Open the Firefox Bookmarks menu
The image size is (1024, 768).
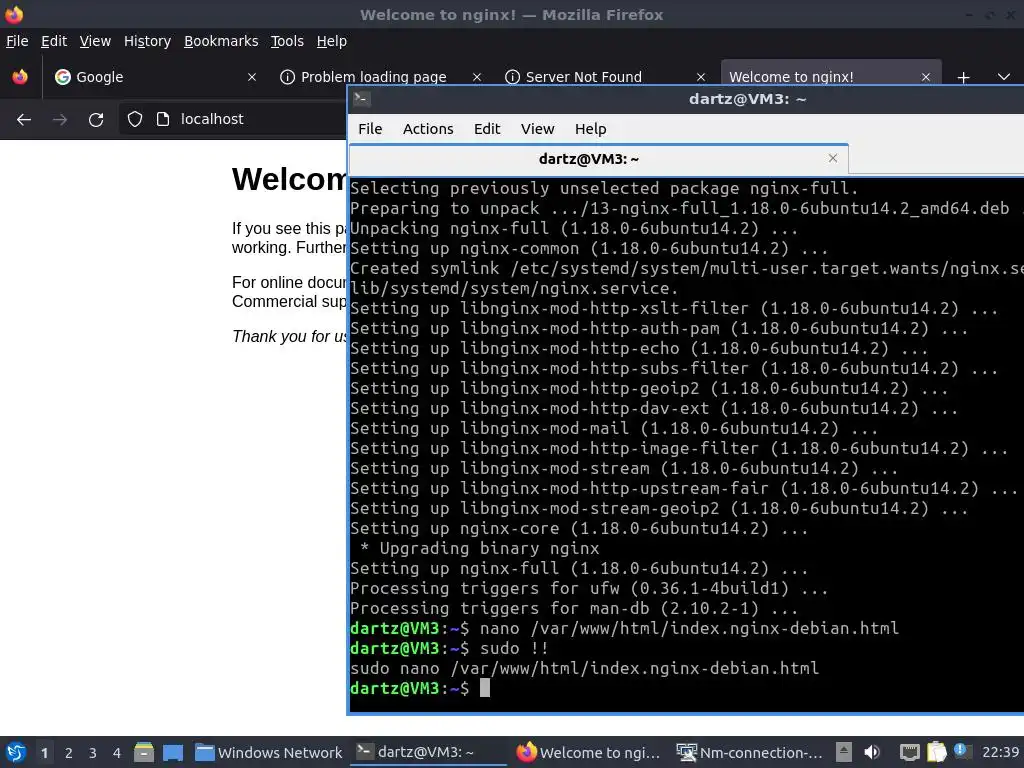pos(221,41)
